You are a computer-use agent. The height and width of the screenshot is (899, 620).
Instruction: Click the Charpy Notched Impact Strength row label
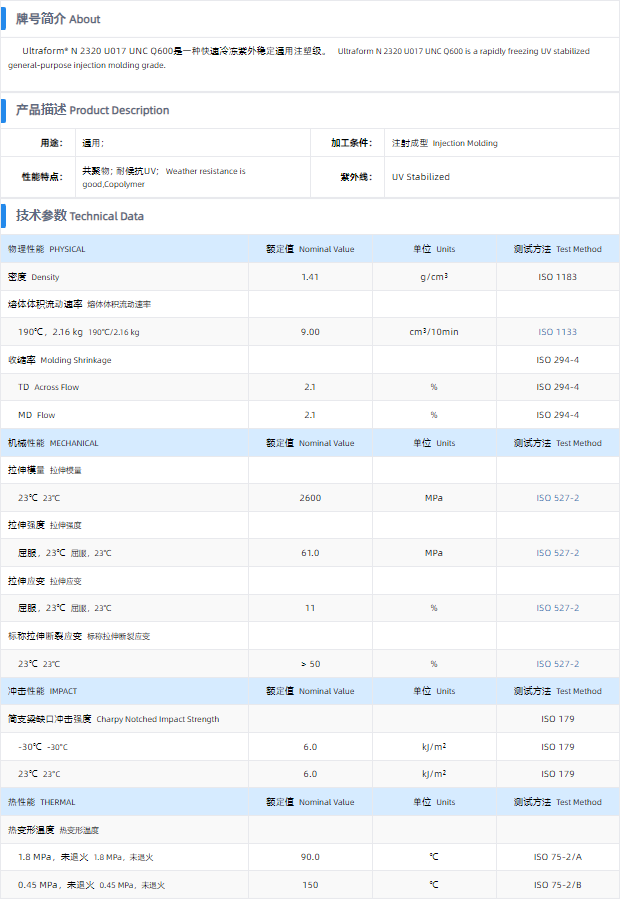click(x=114, y=719)
